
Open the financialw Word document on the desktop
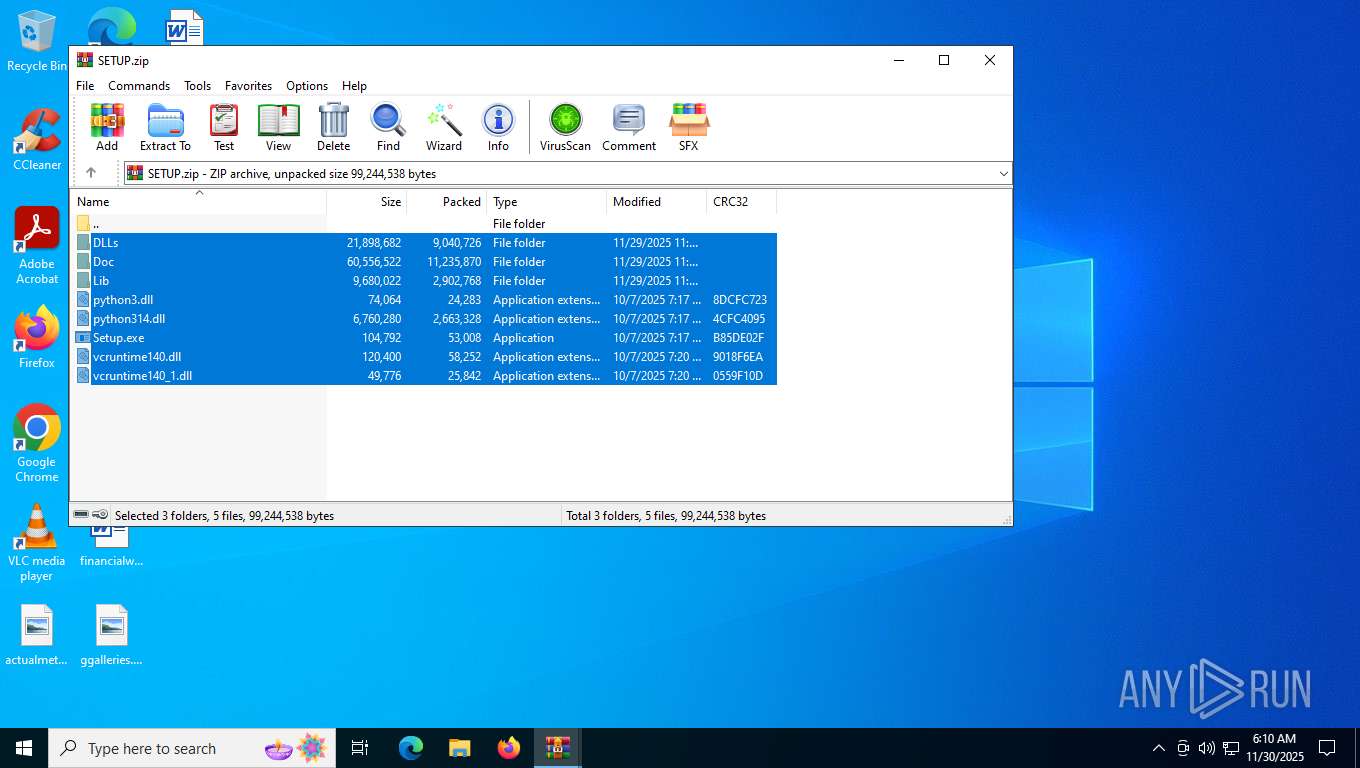tap(112, 546)
